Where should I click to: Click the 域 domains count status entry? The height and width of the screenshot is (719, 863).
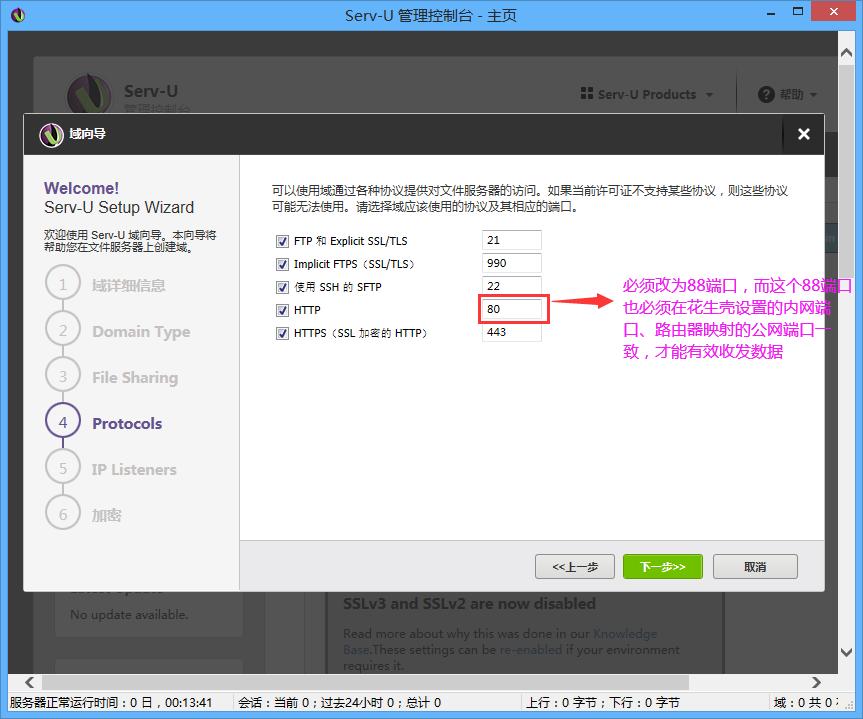(805, 702)
